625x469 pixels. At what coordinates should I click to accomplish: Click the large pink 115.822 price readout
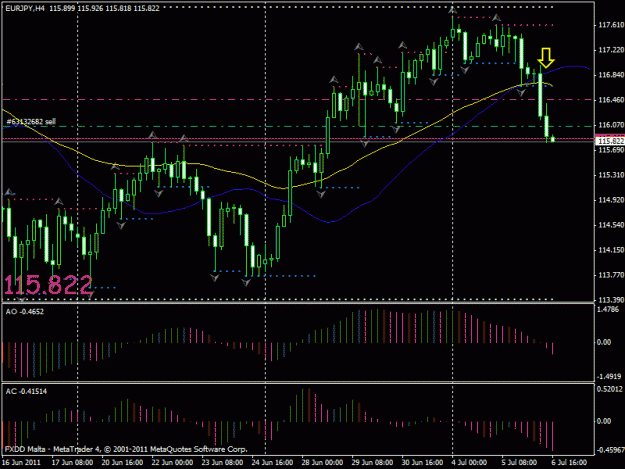pyautogui.click(x=48, y=286)
